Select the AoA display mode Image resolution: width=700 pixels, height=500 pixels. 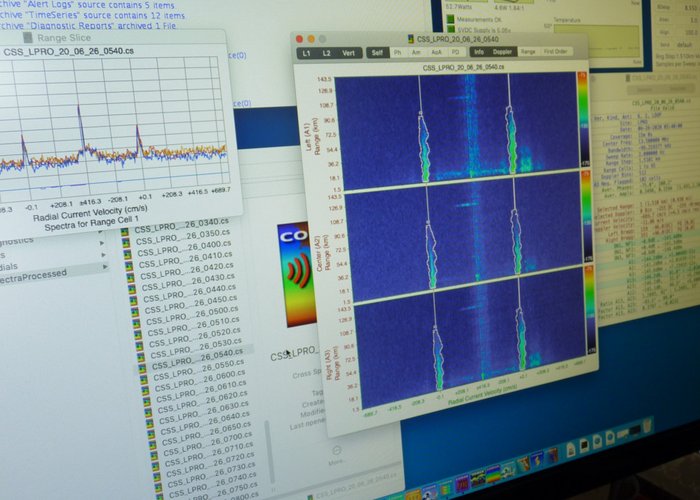tap(436, 52)
